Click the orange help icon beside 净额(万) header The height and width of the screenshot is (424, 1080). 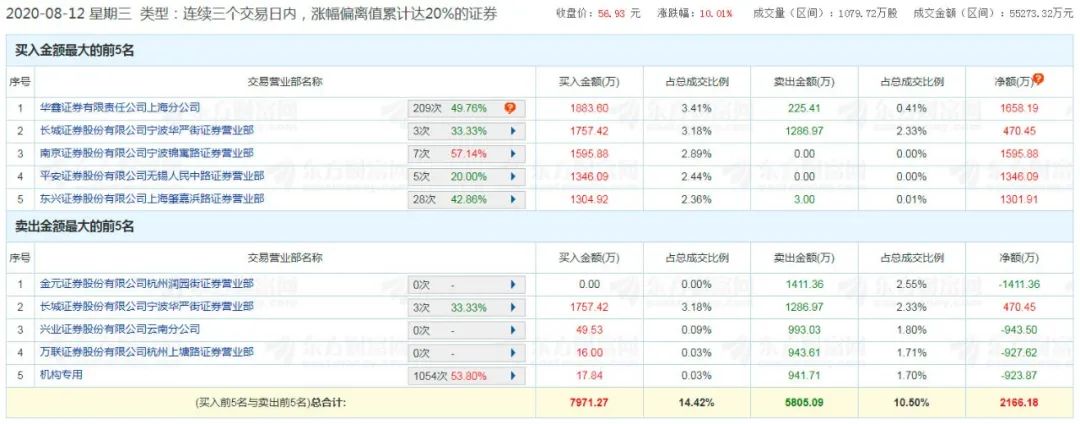coord(1039,79)
